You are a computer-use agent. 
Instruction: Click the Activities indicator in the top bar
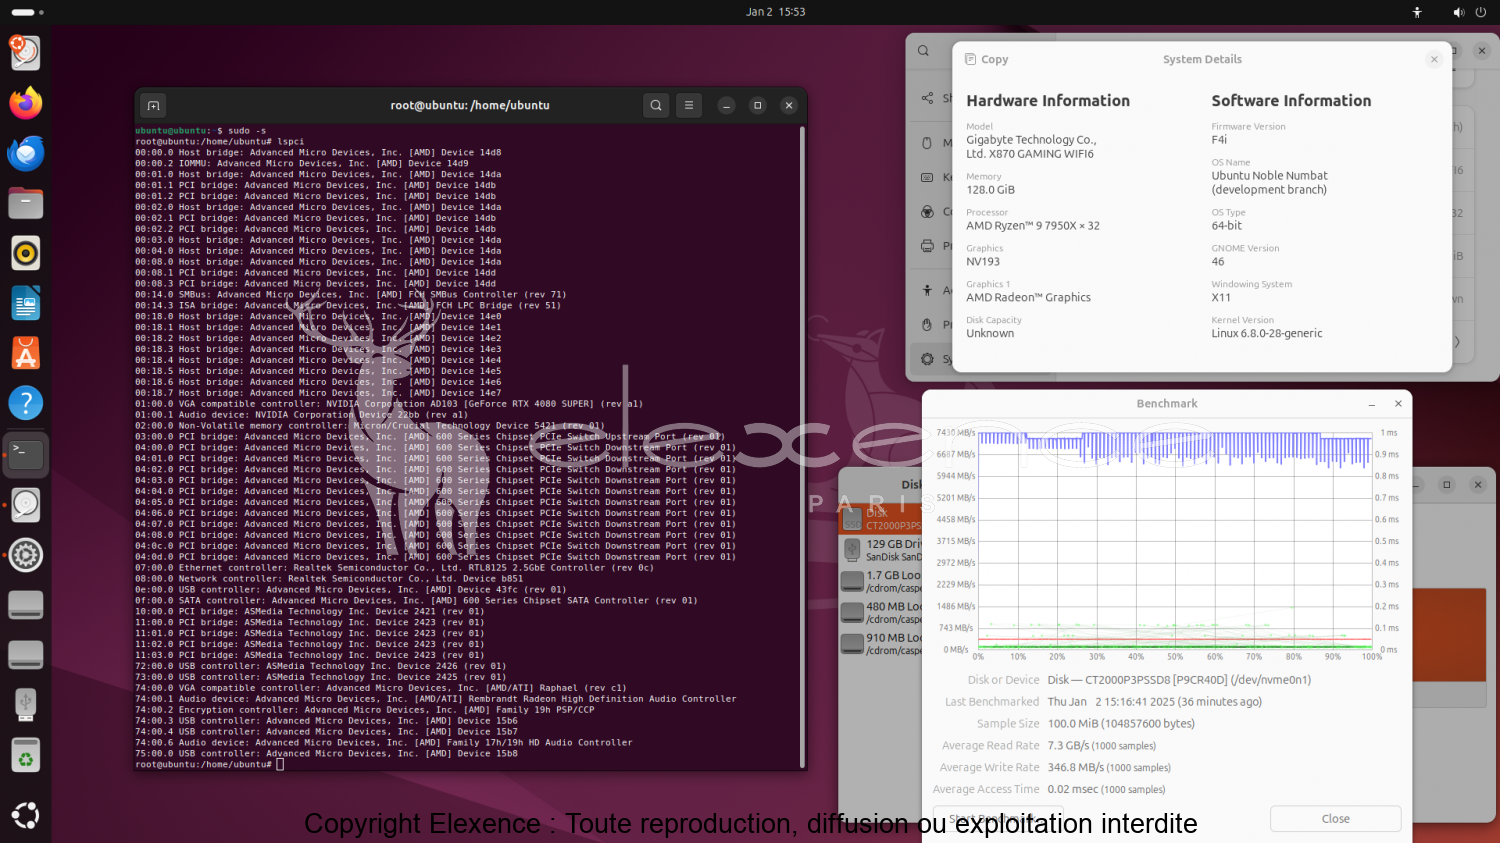click(27, 12)
